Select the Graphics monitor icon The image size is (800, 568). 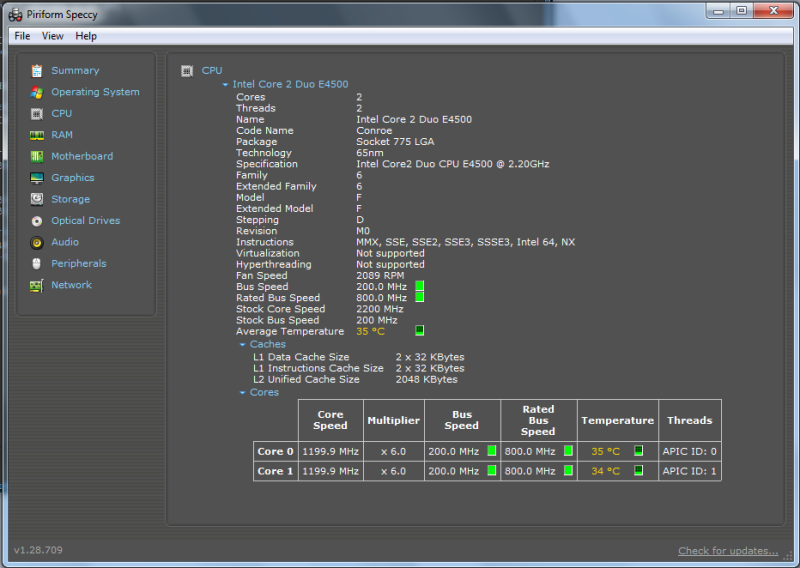pyautogui.click(x=37, y=178)
